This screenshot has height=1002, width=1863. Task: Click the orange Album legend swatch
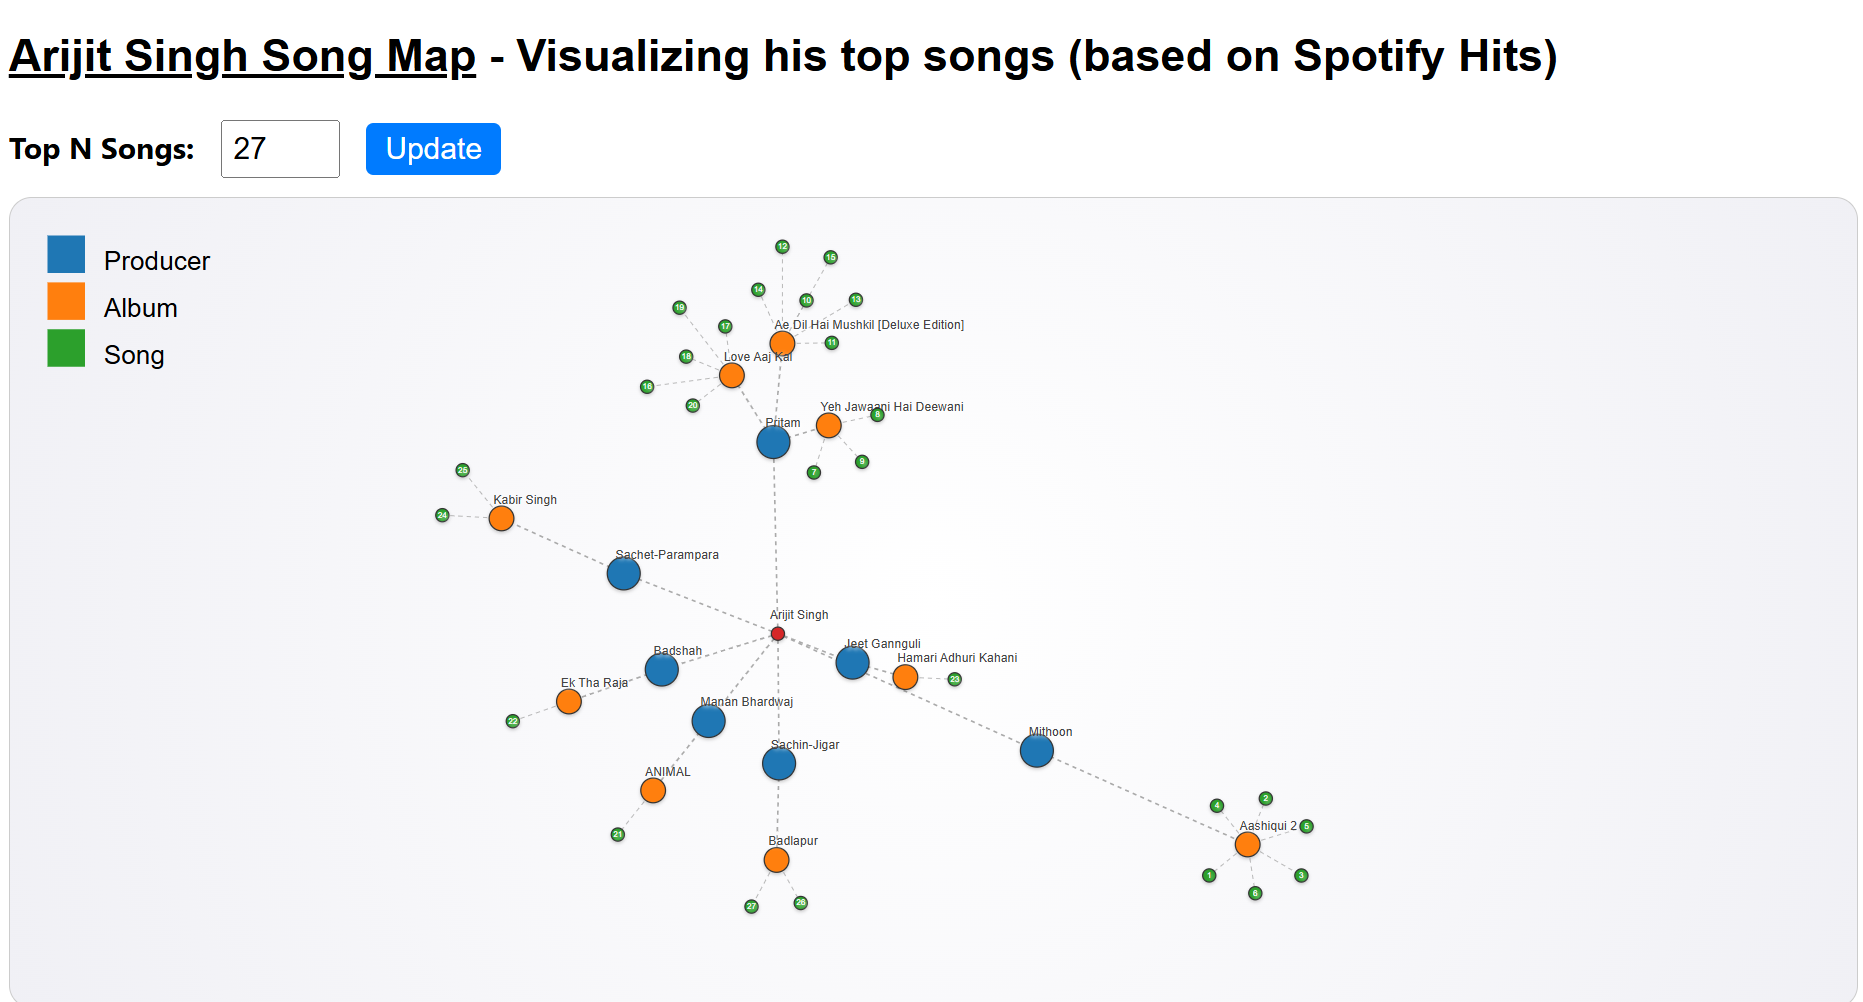tap(66, 302)
